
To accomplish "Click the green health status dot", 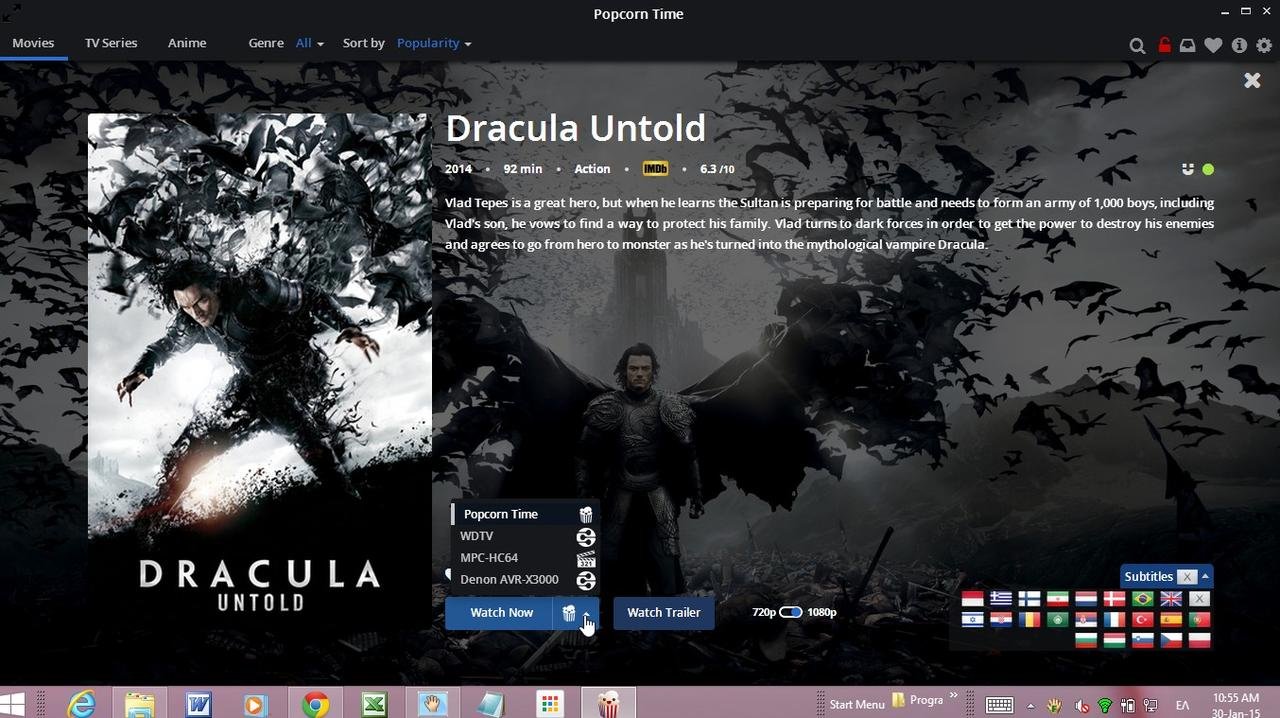I will tap(1208, 169).
